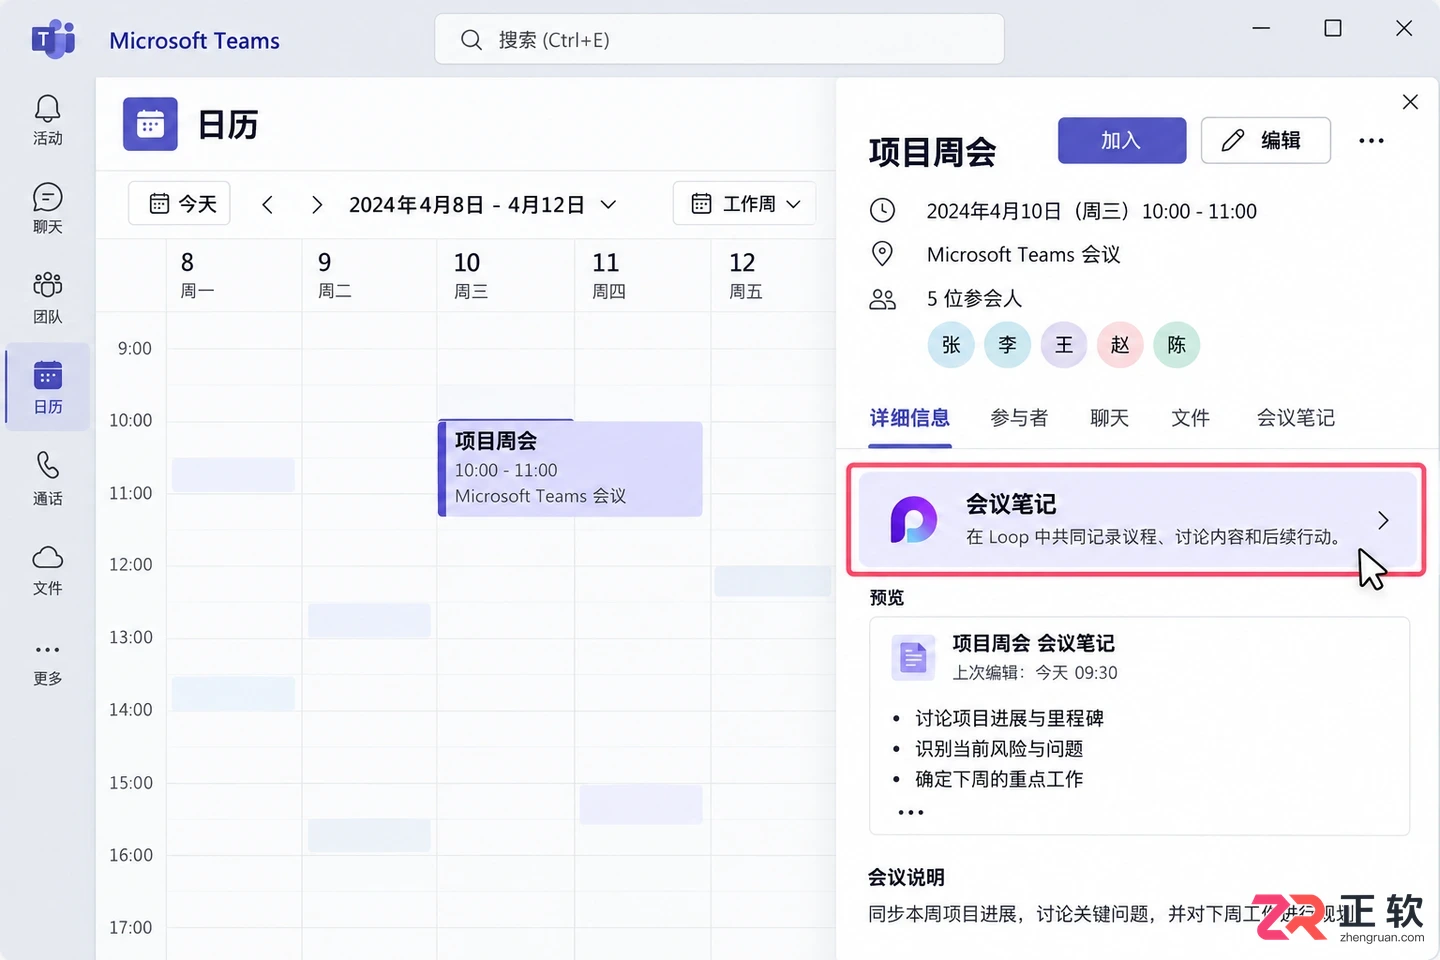Expand the 会议笔记 card chevron arrow
Image resolution: width=1440 pixels, height=960 pixels.
[1383, 520]
